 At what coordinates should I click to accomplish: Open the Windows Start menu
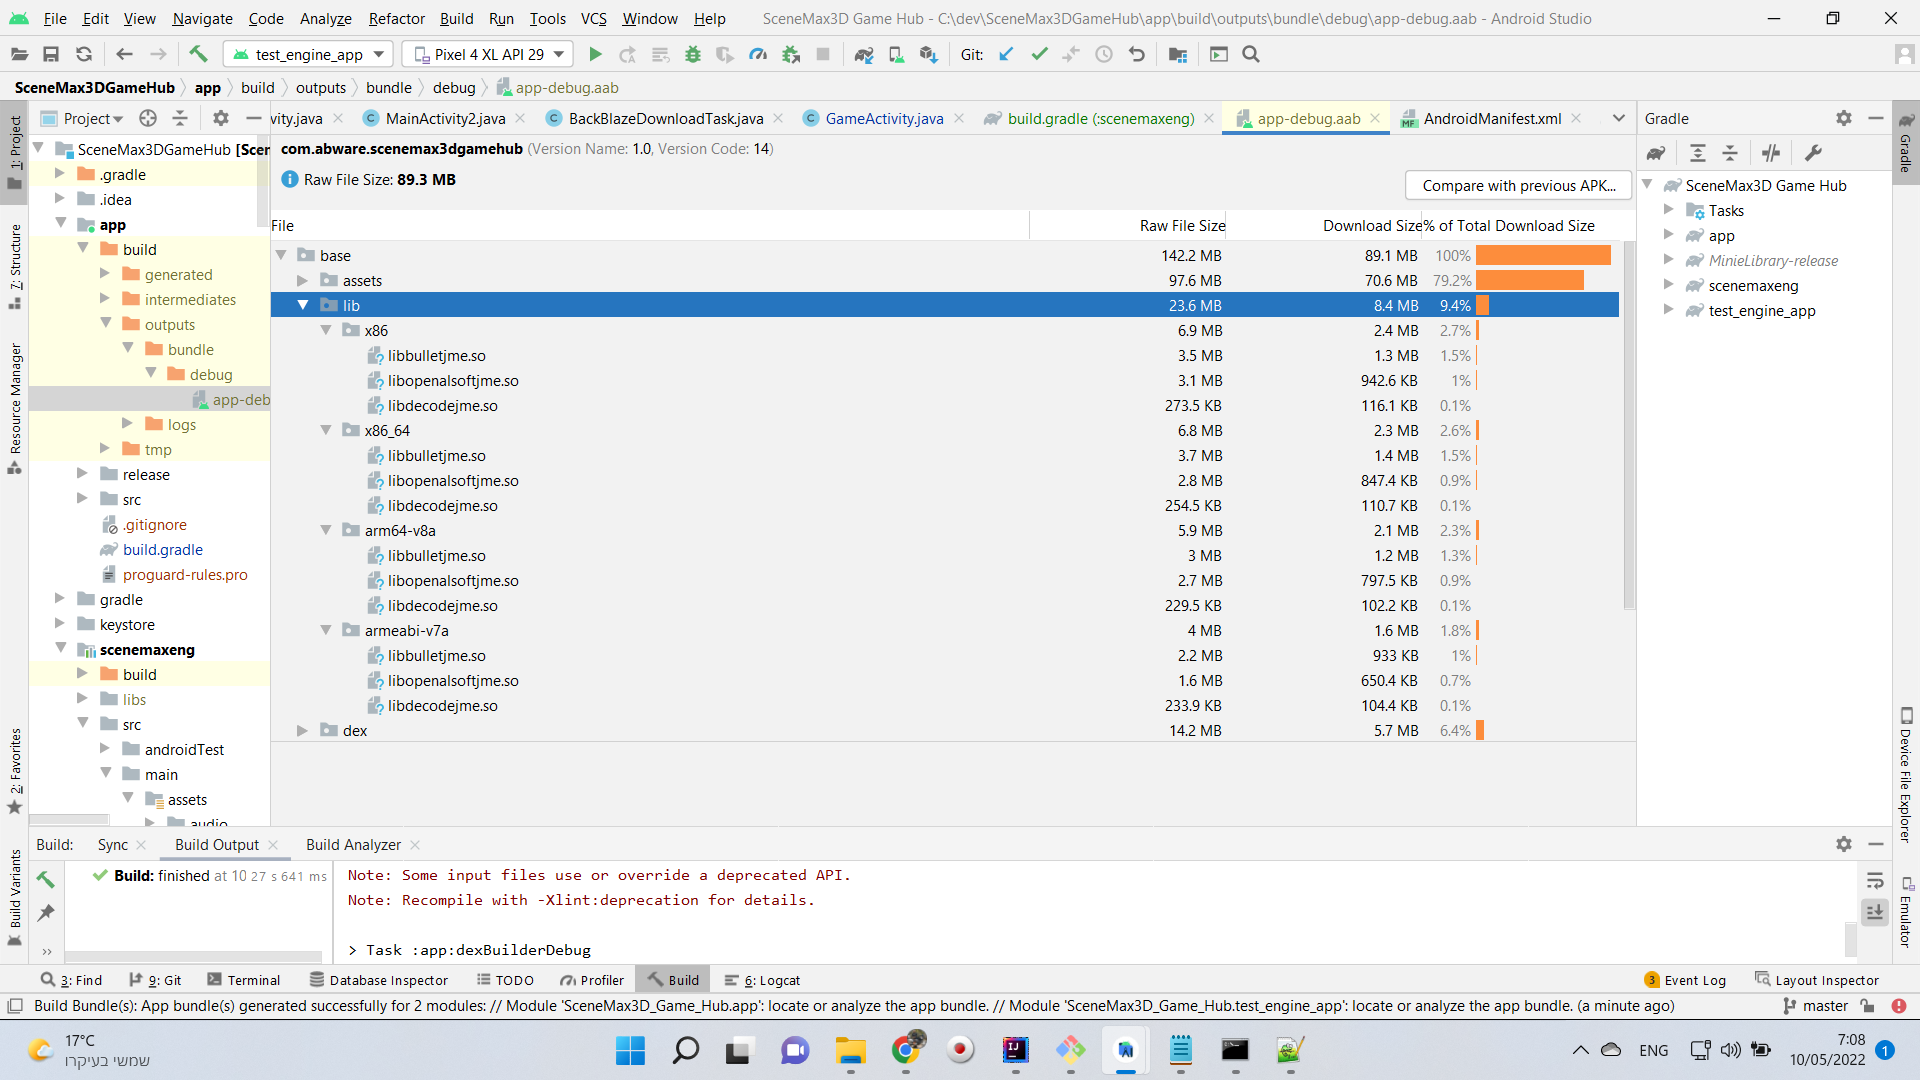coord(630,1050)
